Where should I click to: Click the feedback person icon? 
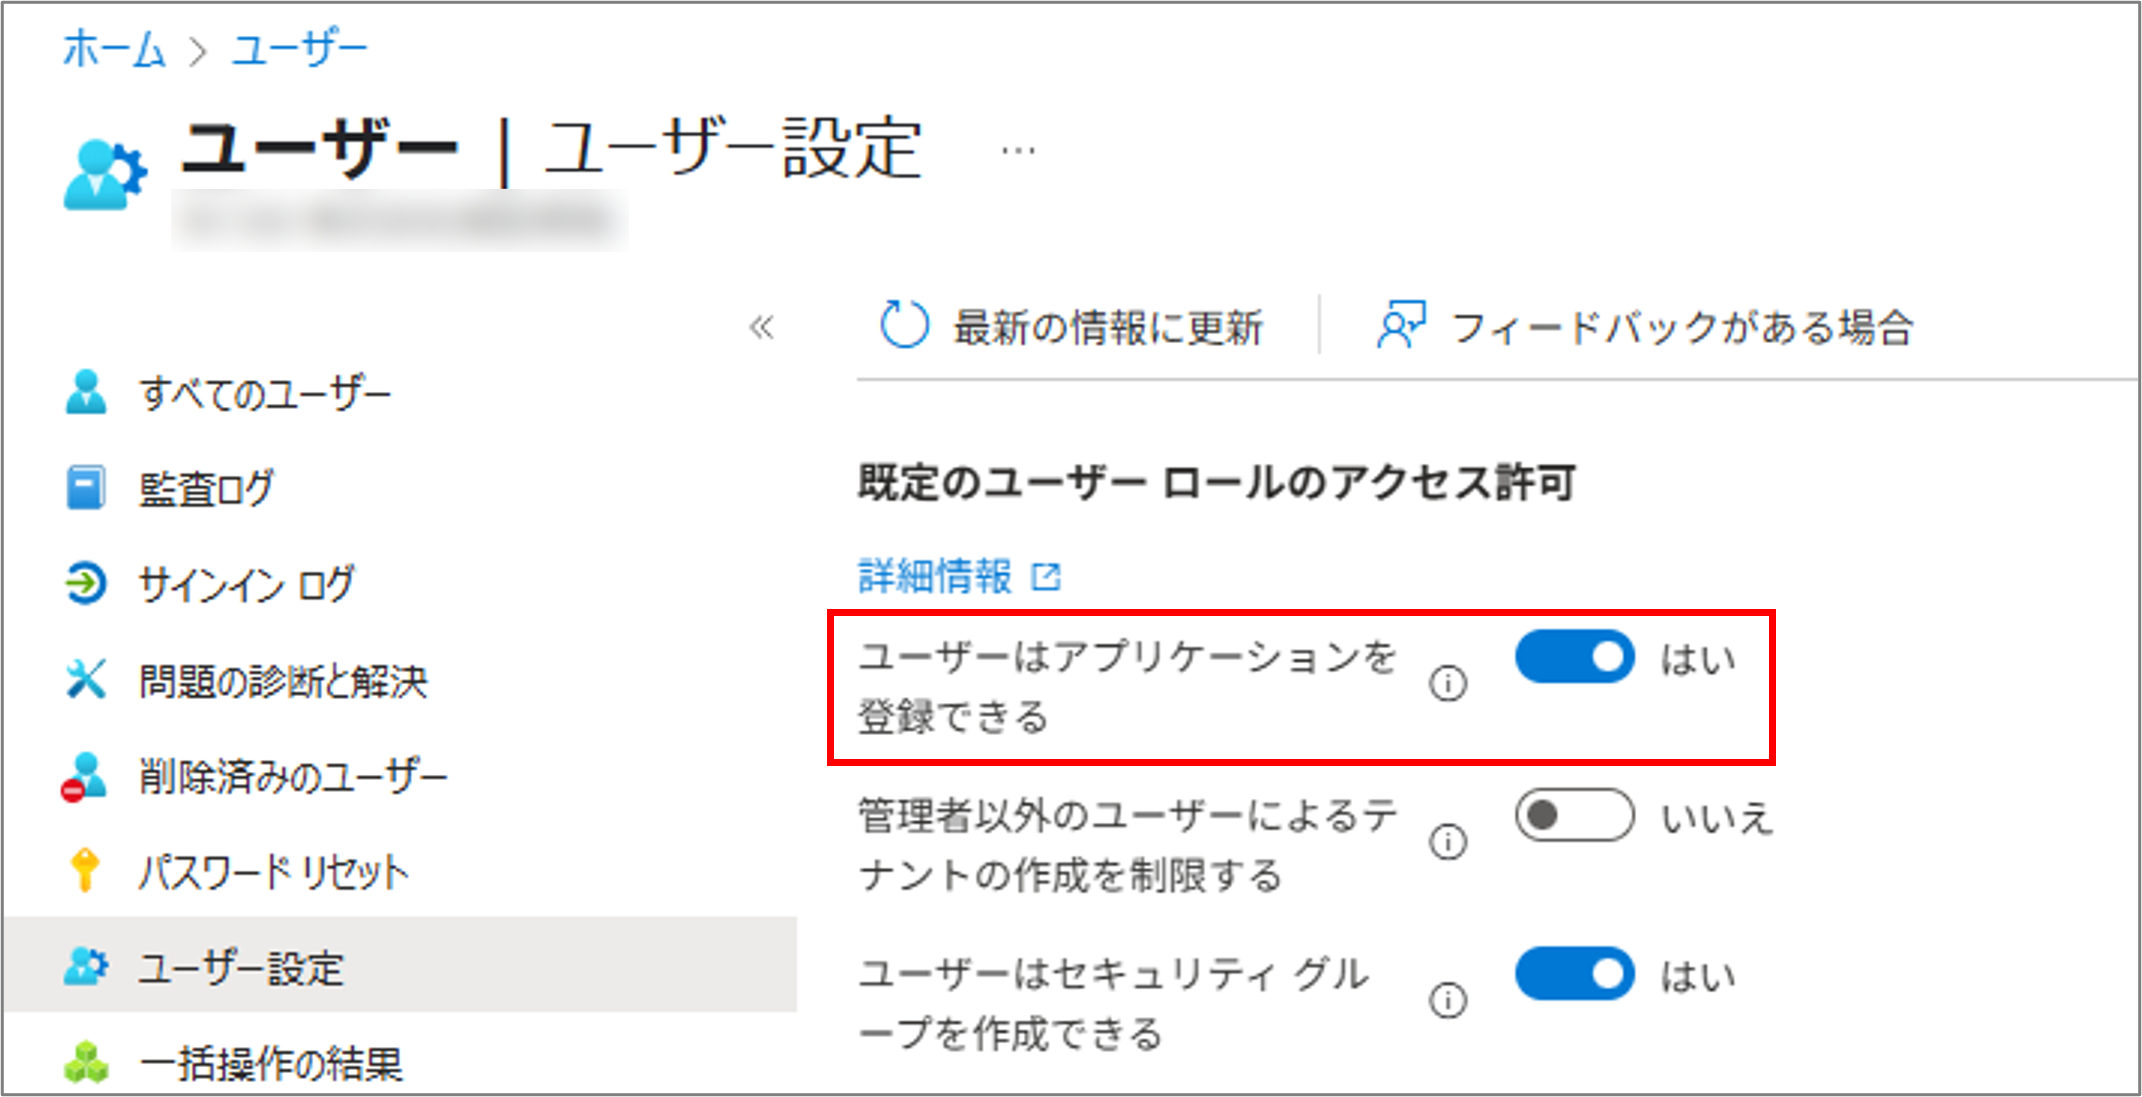(1401, 325)
